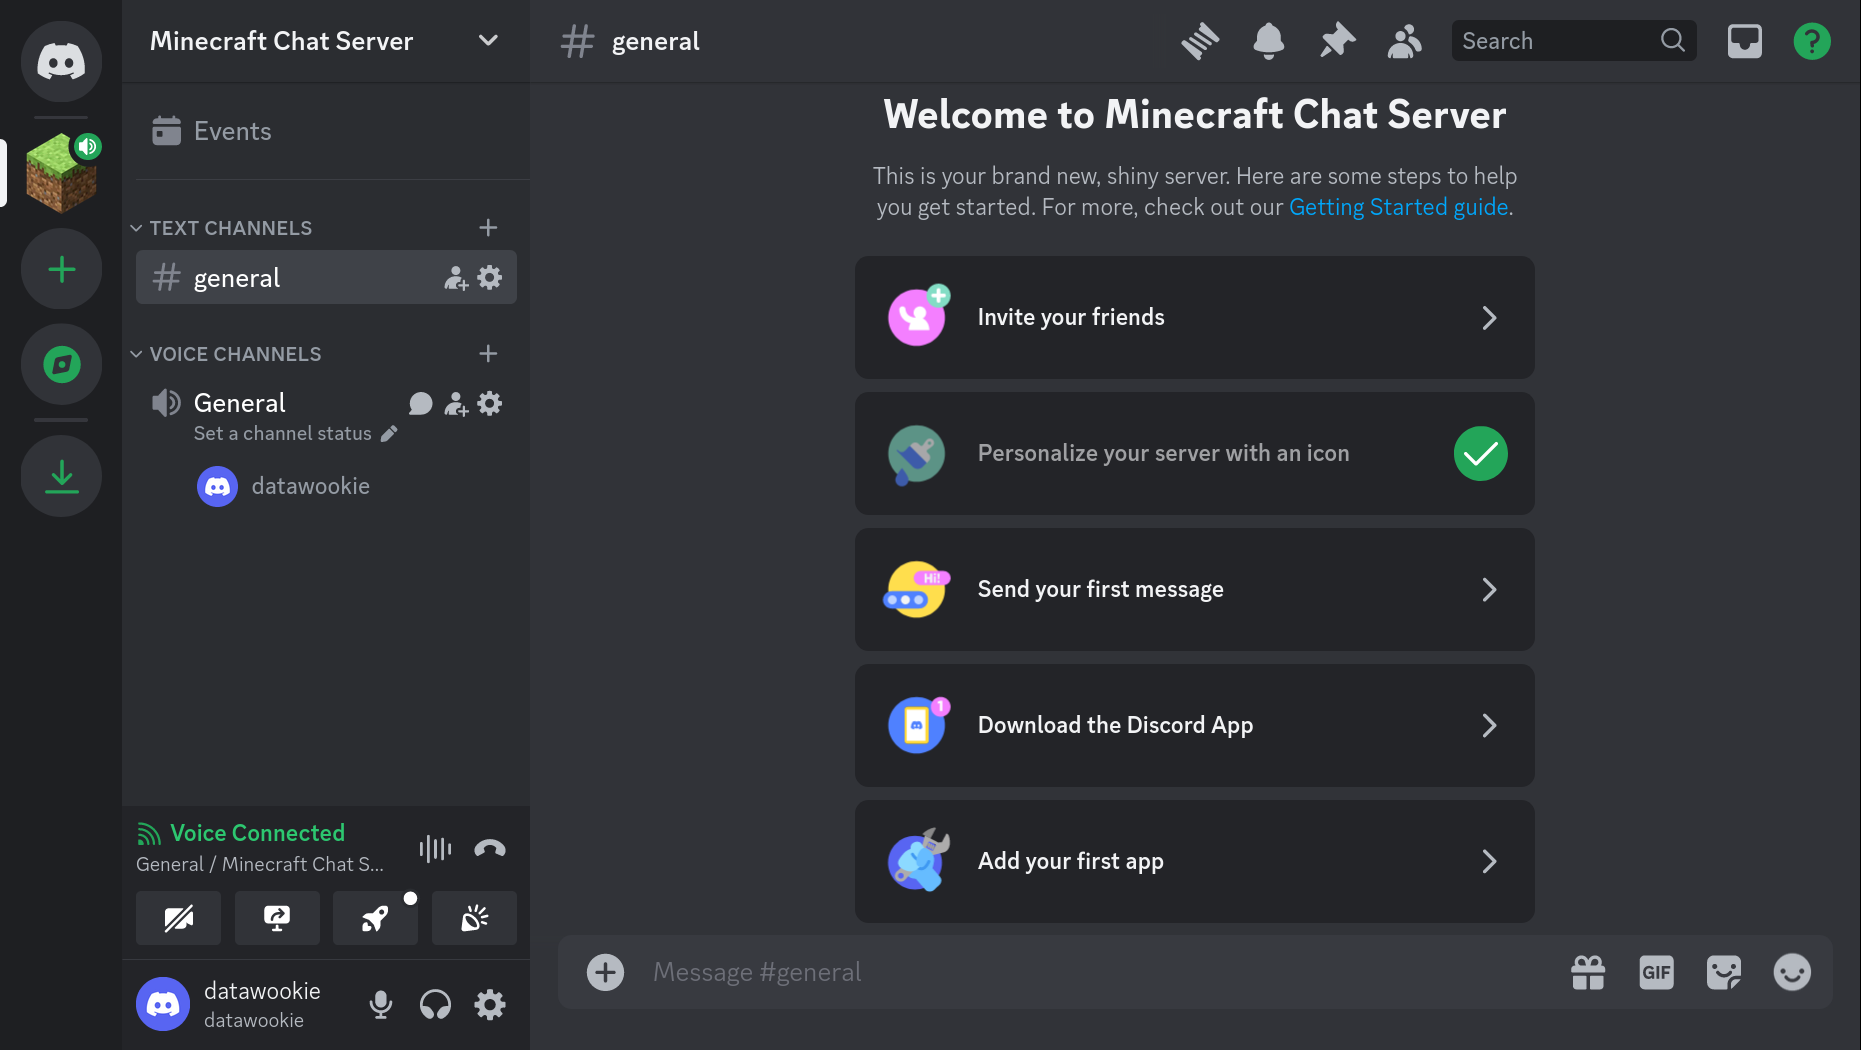Deafen yourself using the headphones icon
Screen dimensions: 1875x1059
[435, 1005]
